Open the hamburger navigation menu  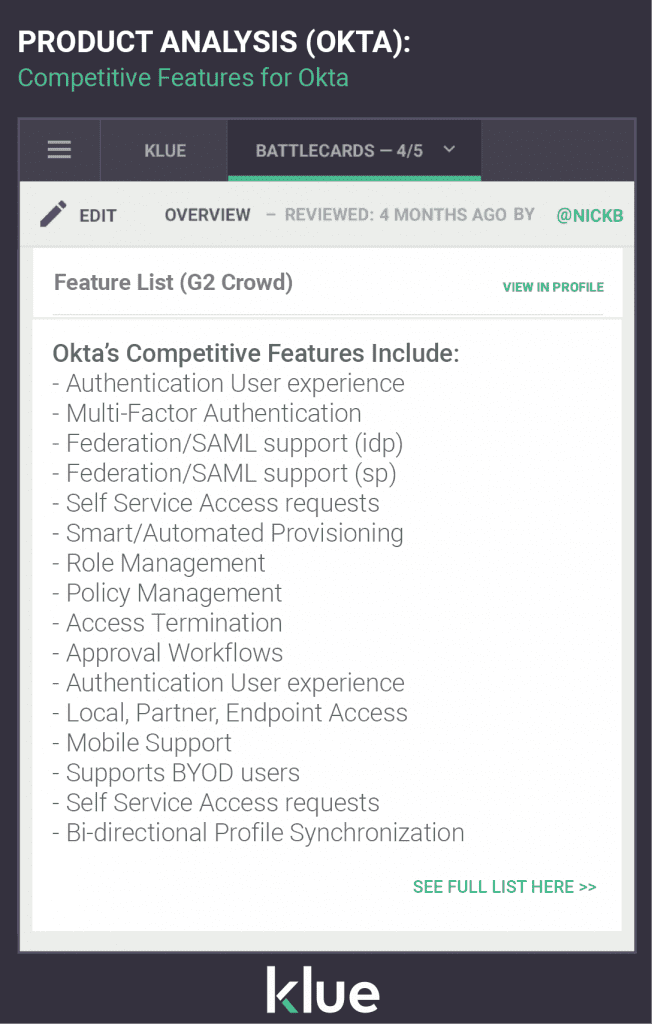[59, 150]
